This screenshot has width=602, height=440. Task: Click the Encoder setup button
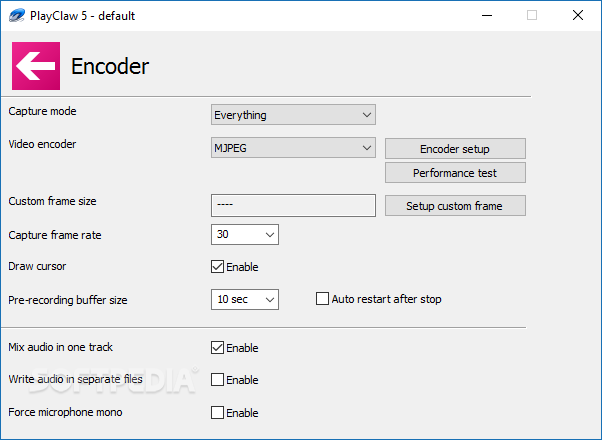pos(455,149)
